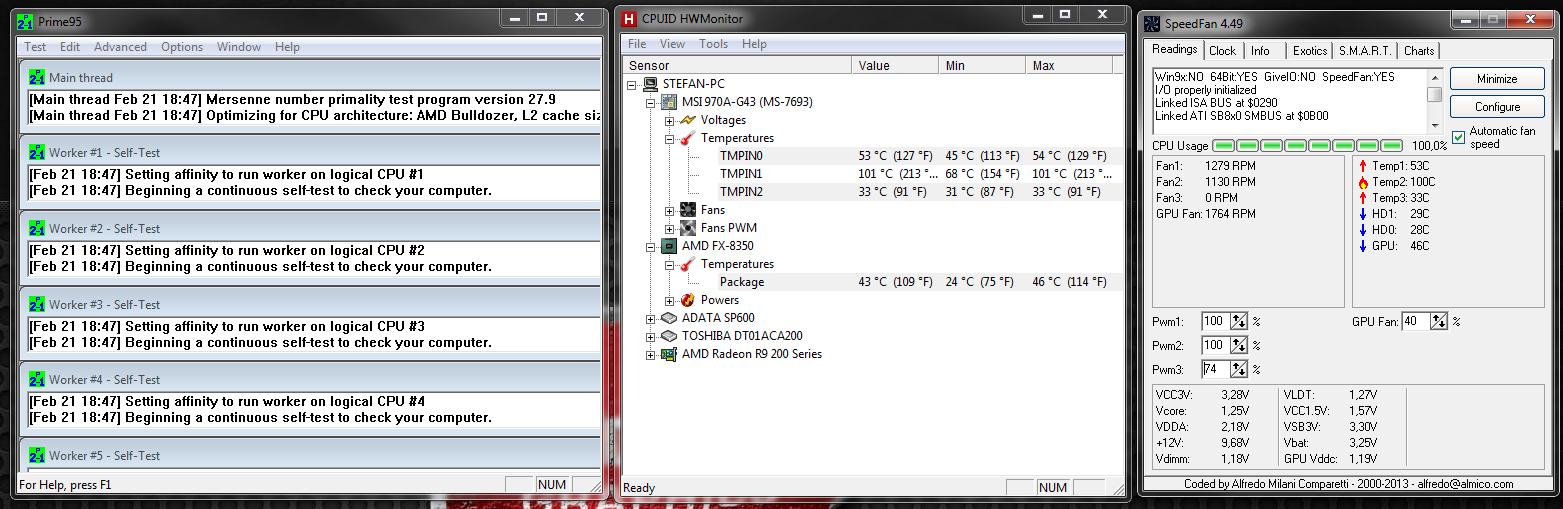Screen dimensions: 1563x509
Task: Click the Main thread window icon
Action: tap(37, 77)
